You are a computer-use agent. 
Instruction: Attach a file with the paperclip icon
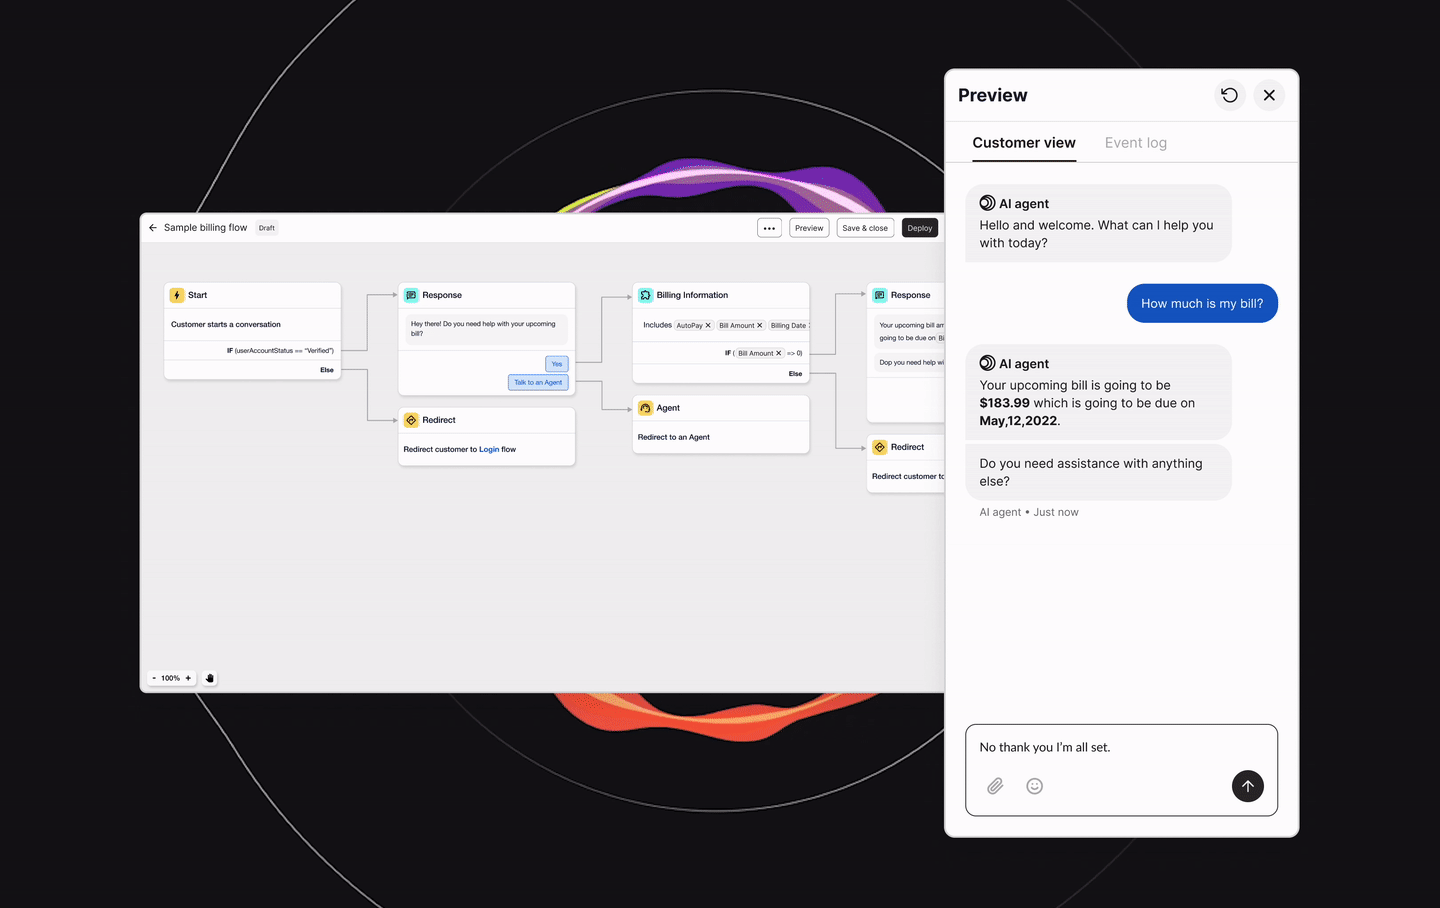(x=995, y=786)
